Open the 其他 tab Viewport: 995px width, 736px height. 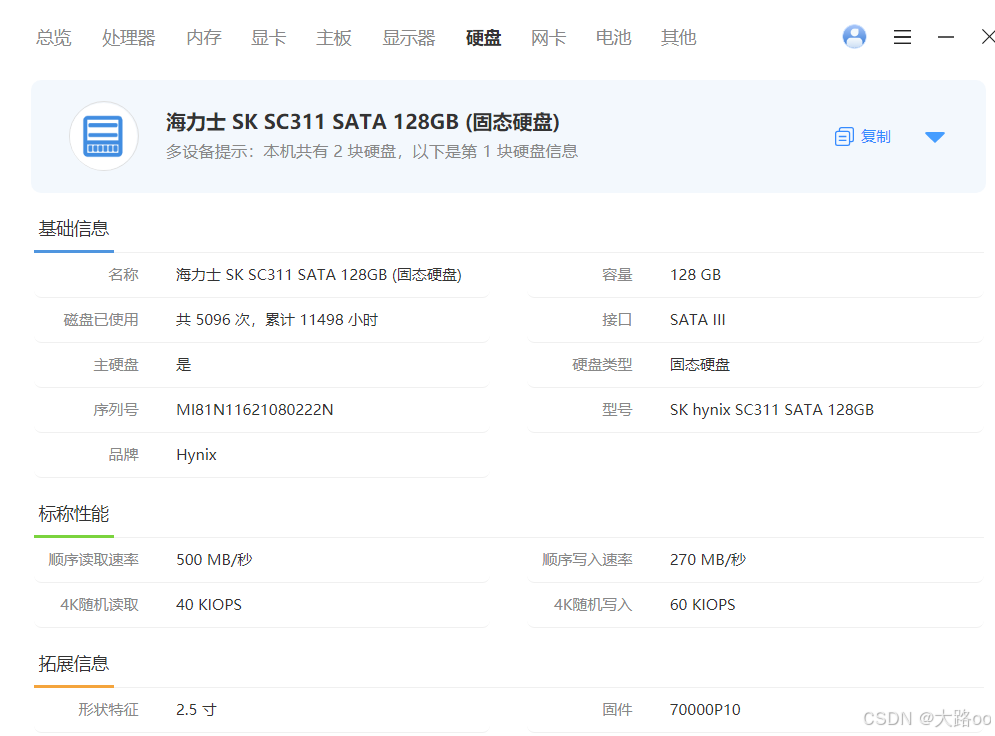tap(678, 38)
